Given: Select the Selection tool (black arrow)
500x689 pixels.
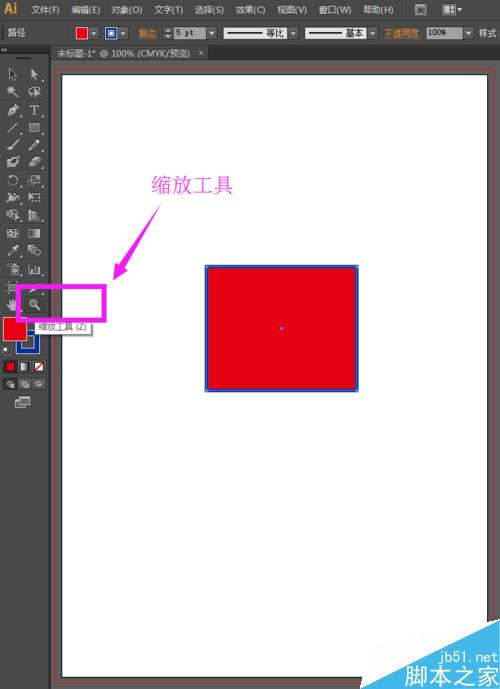Looking at the screenshot, I should point(13,74).
